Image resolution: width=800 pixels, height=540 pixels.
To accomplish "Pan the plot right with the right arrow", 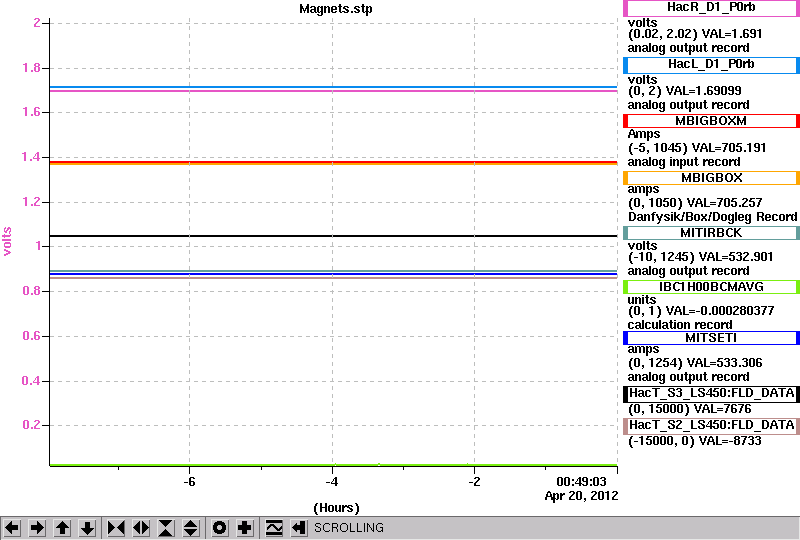I will pyautogui.click(x=37, y=528).
